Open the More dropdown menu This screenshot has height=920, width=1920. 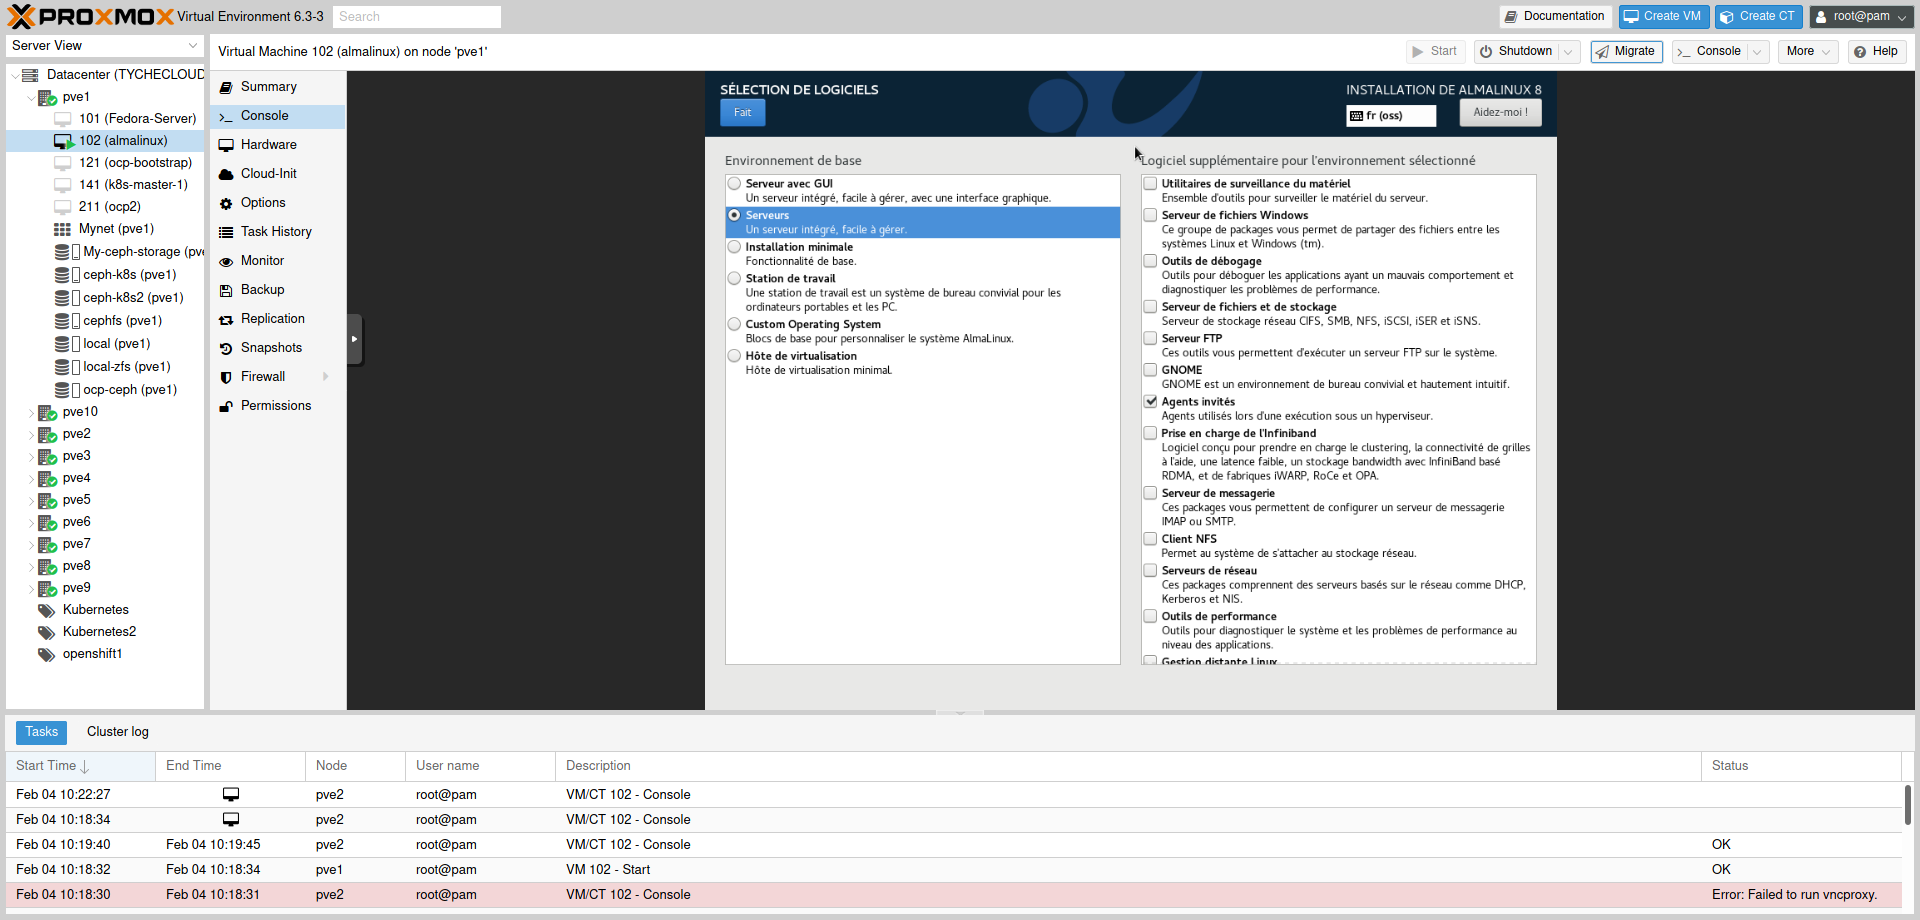[x=1808, y=52]
